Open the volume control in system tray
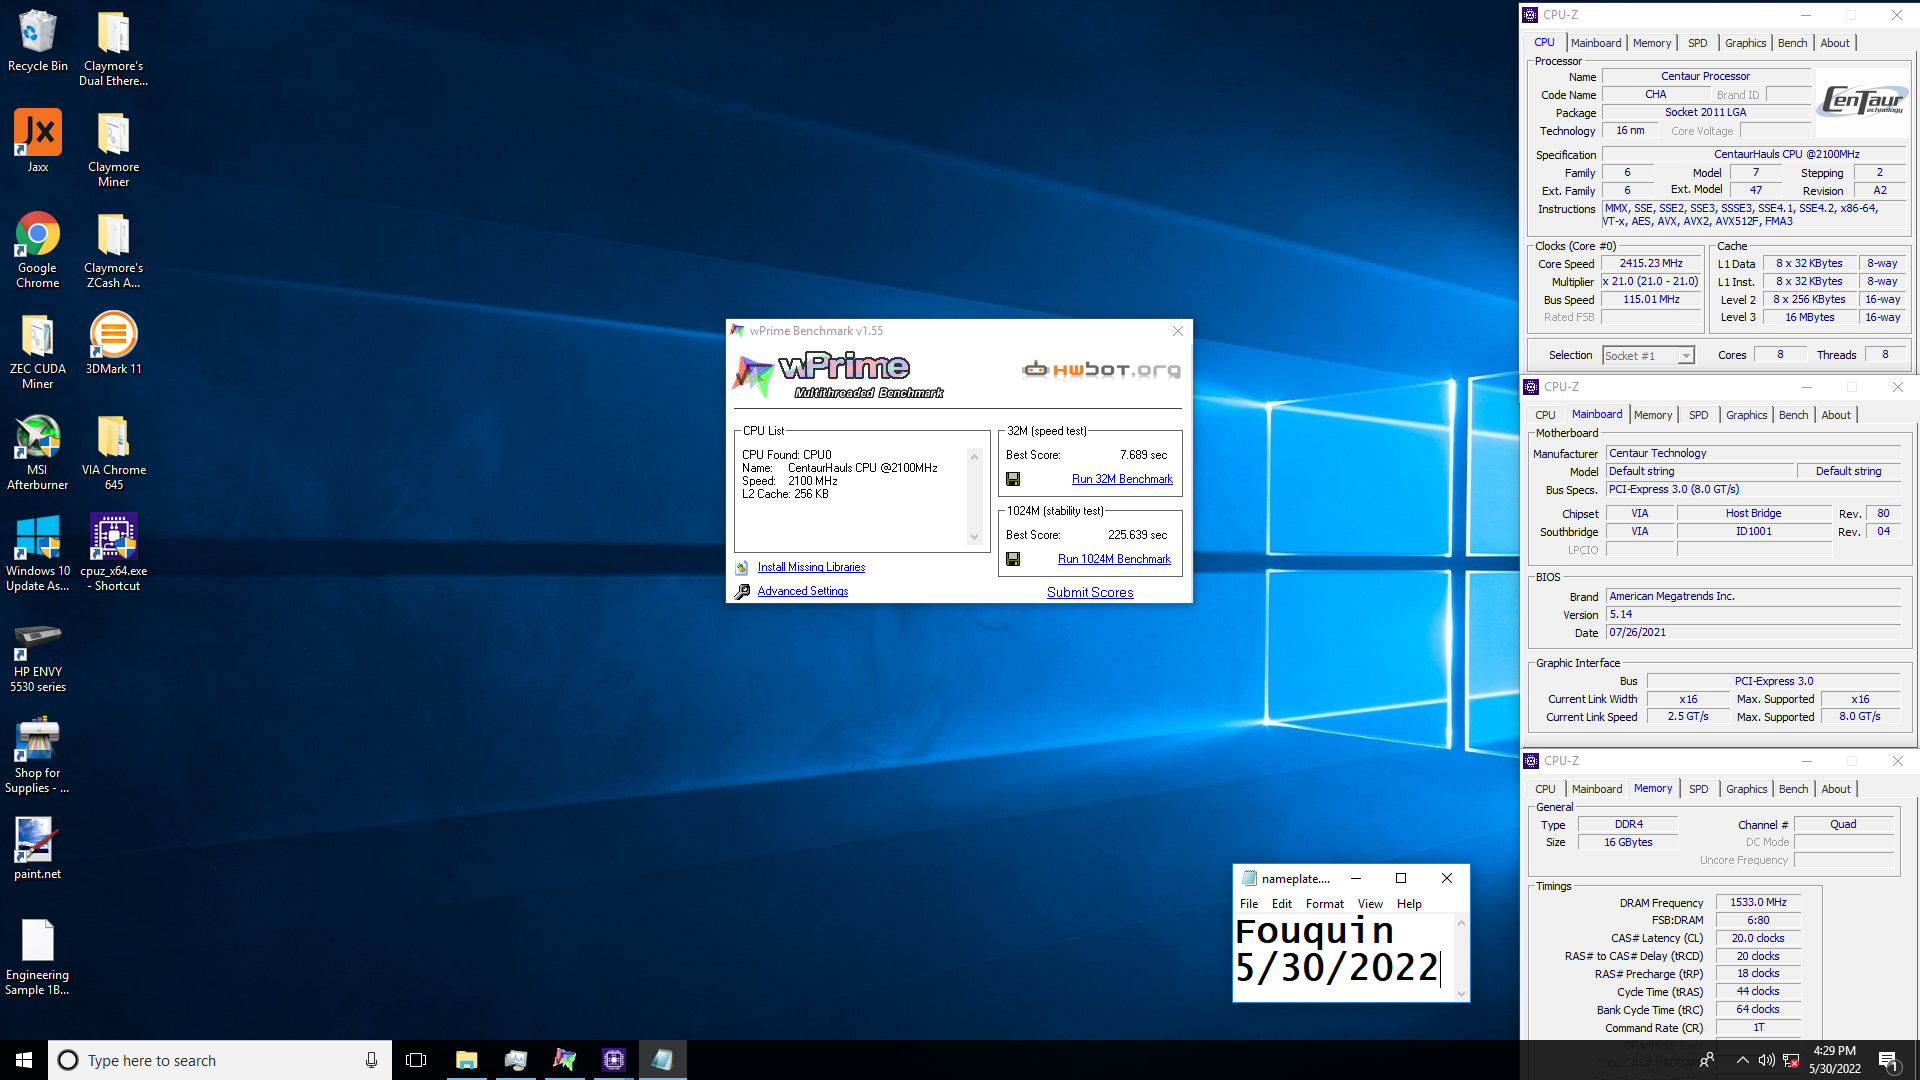Image resolution: width=1920 pixels, height=1080 pixels. pyautogui.click(x=1766, y=1060)
